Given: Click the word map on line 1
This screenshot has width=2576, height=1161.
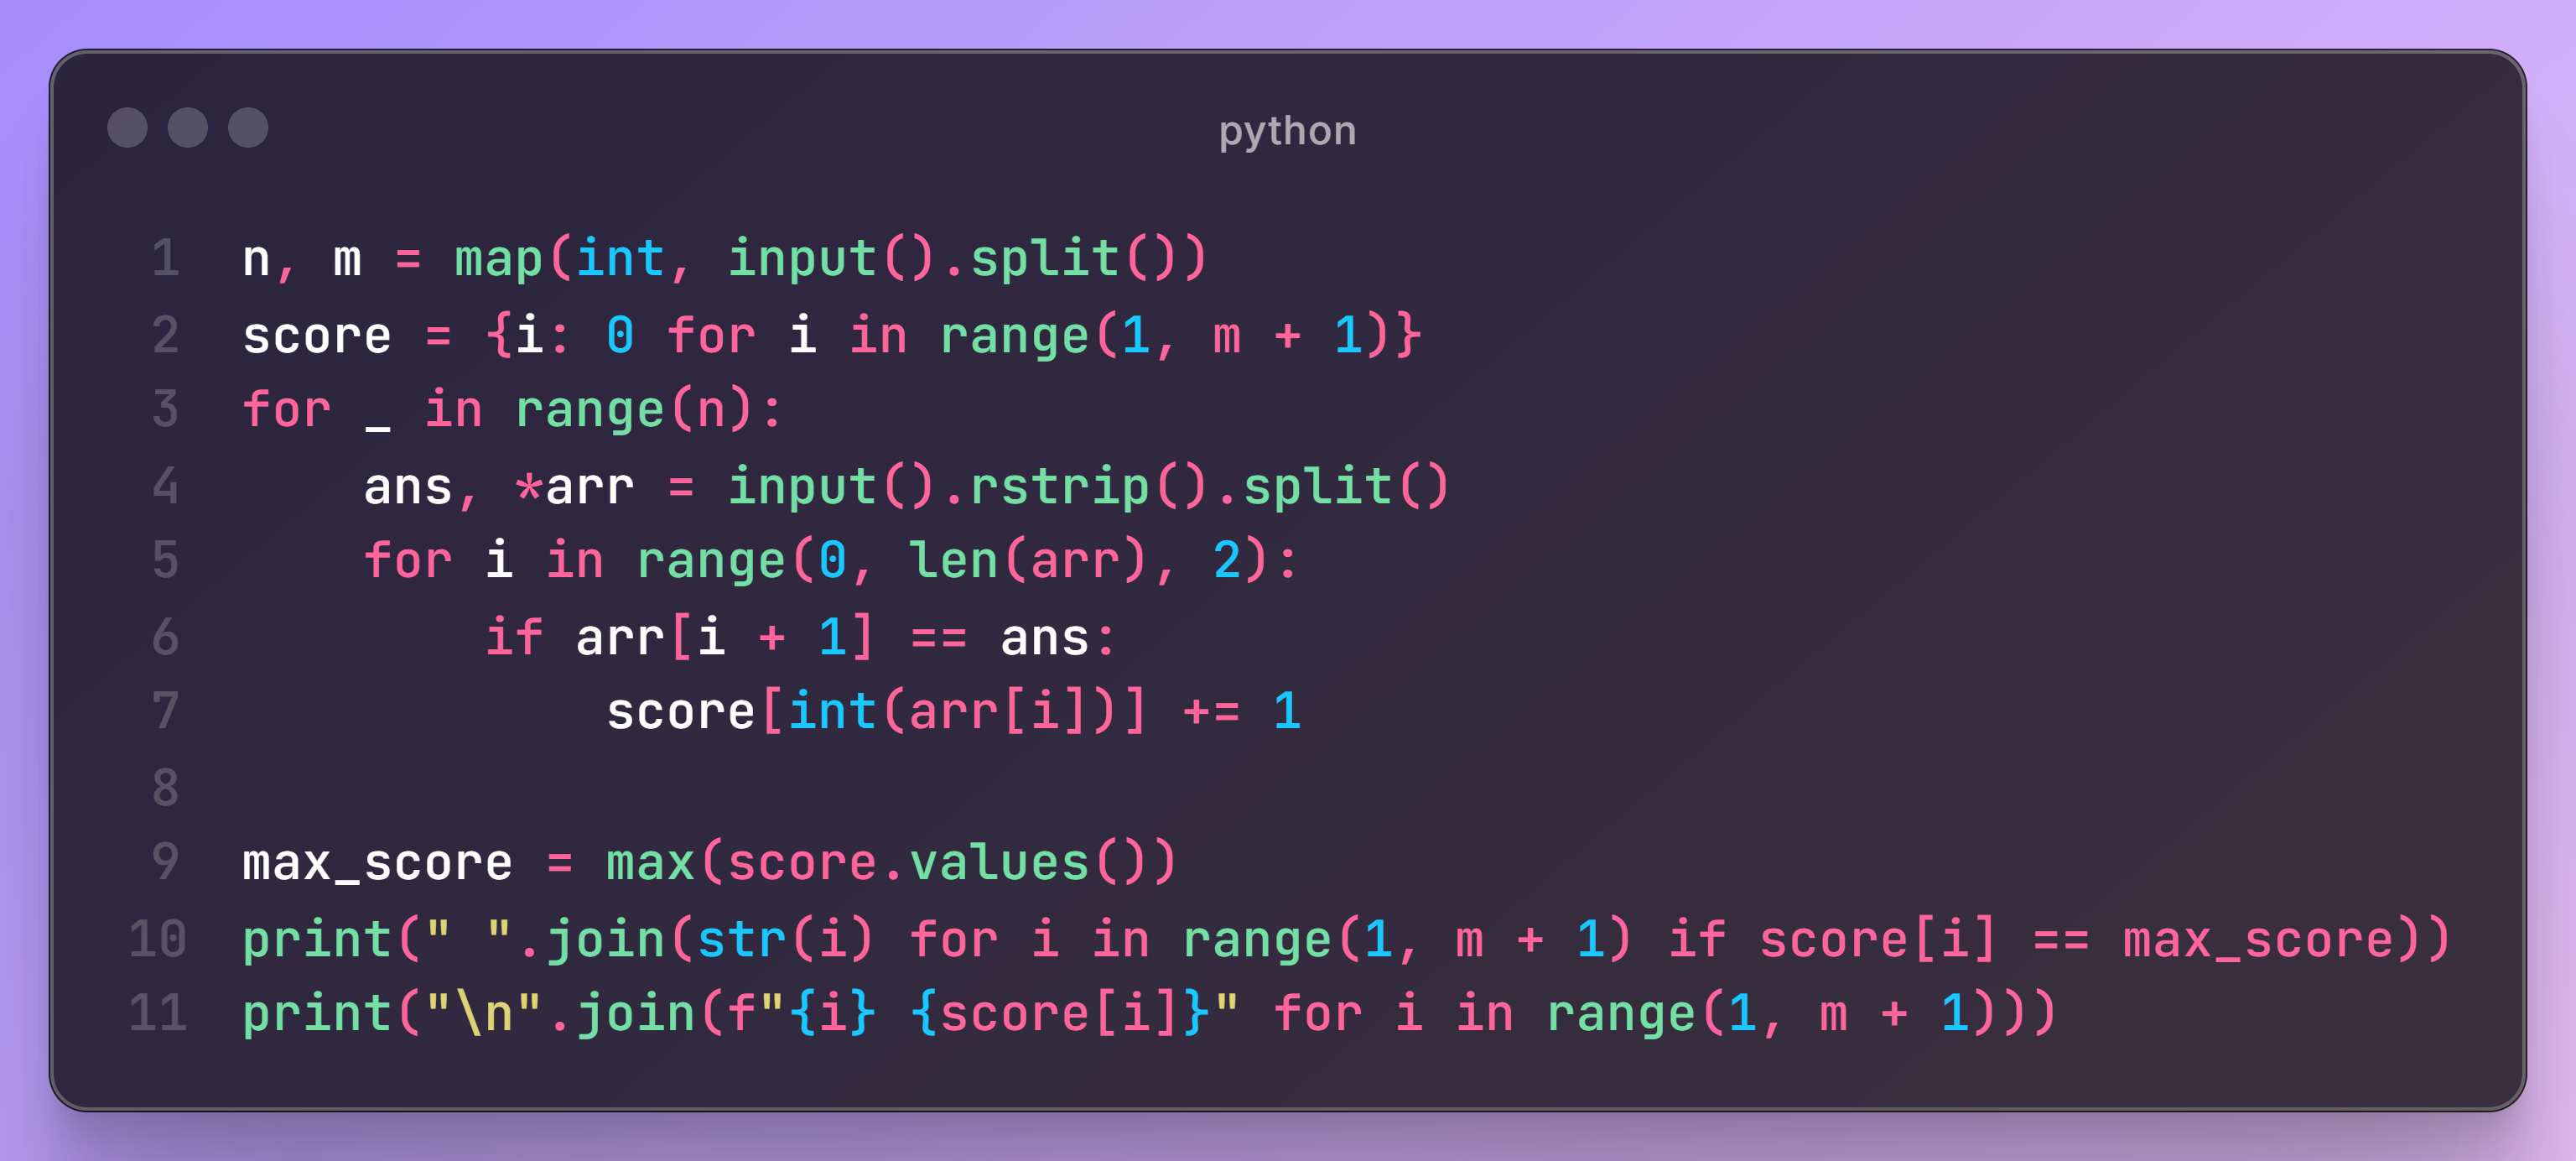Looking at the screenshot, I should click(x=499, y=259).
